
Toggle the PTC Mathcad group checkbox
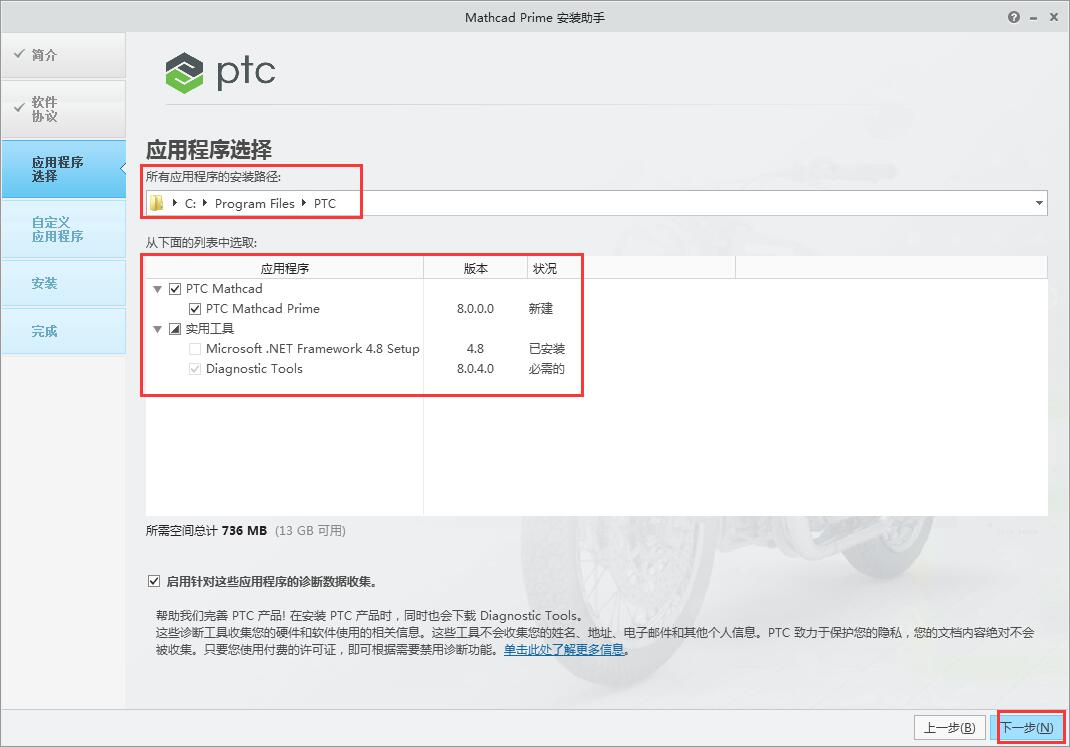coord(175,289)
